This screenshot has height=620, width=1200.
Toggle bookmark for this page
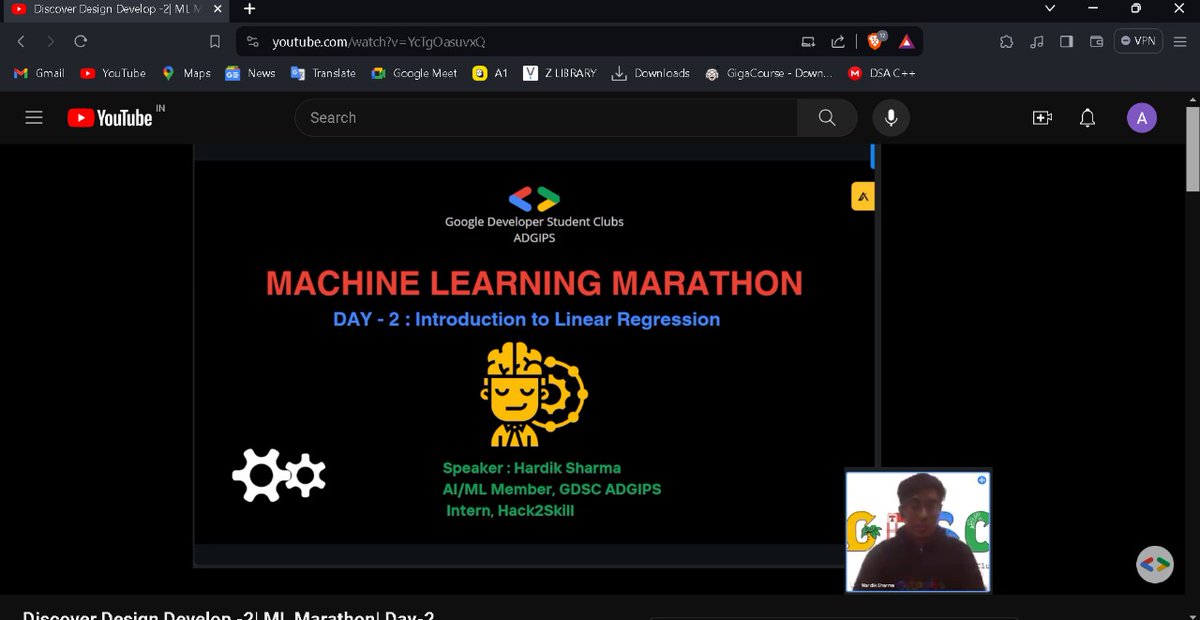tap(213, 41)
